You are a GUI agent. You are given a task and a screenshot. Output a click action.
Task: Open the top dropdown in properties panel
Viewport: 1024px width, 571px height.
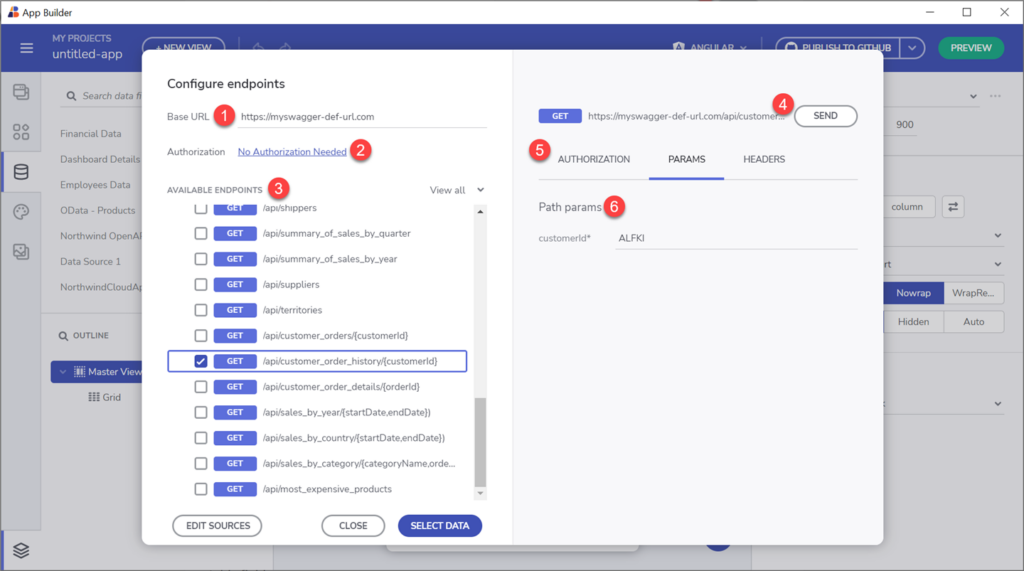click(x=973, y=96)
